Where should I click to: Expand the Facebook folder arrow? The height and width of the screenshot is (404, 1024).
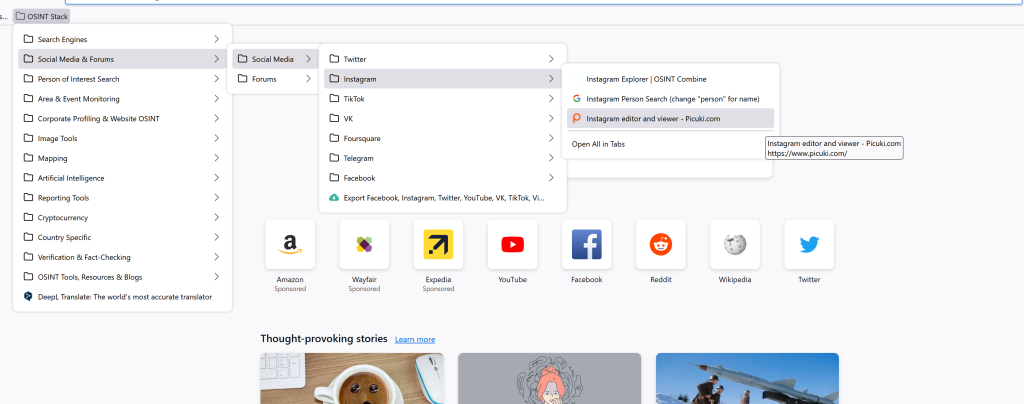click(x=551, y=178)
